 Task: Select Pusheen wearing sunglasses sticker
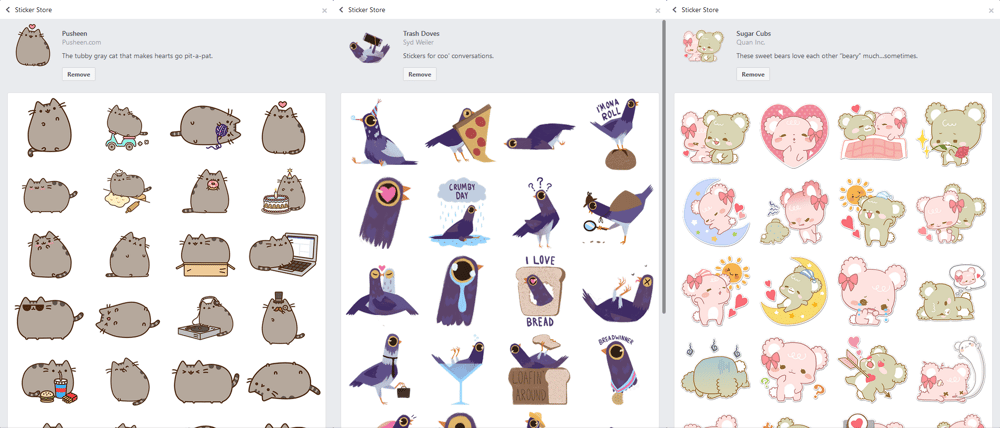click(49, 318)
